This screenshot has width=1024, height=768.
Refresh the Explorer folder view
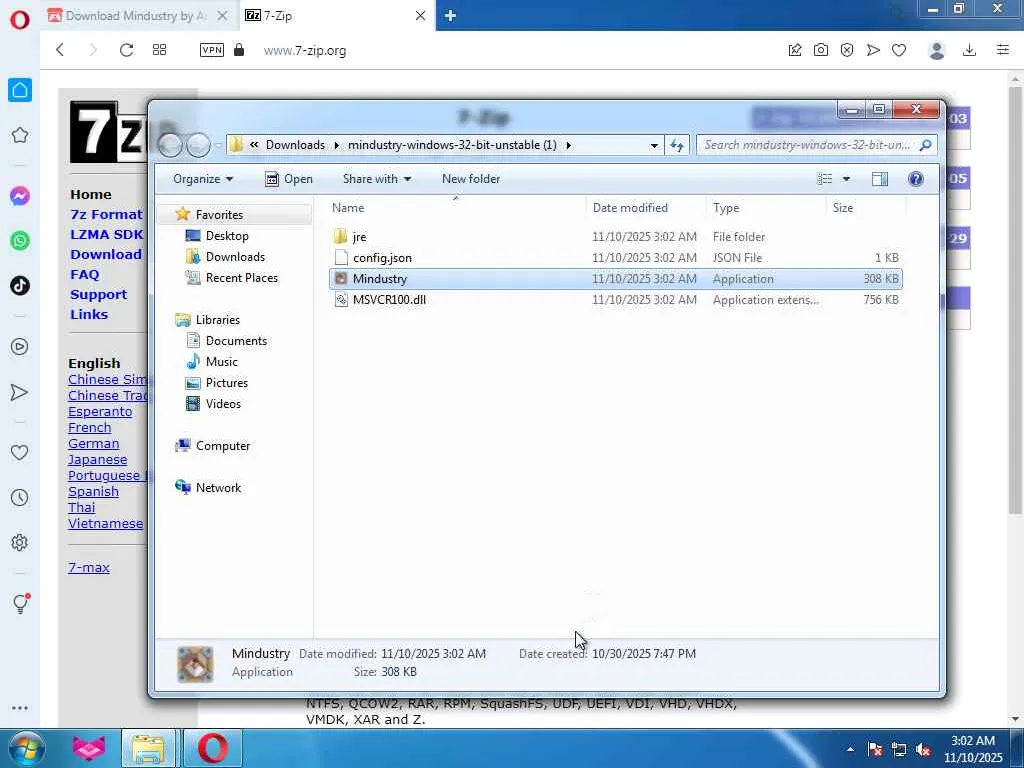point(677,145)
